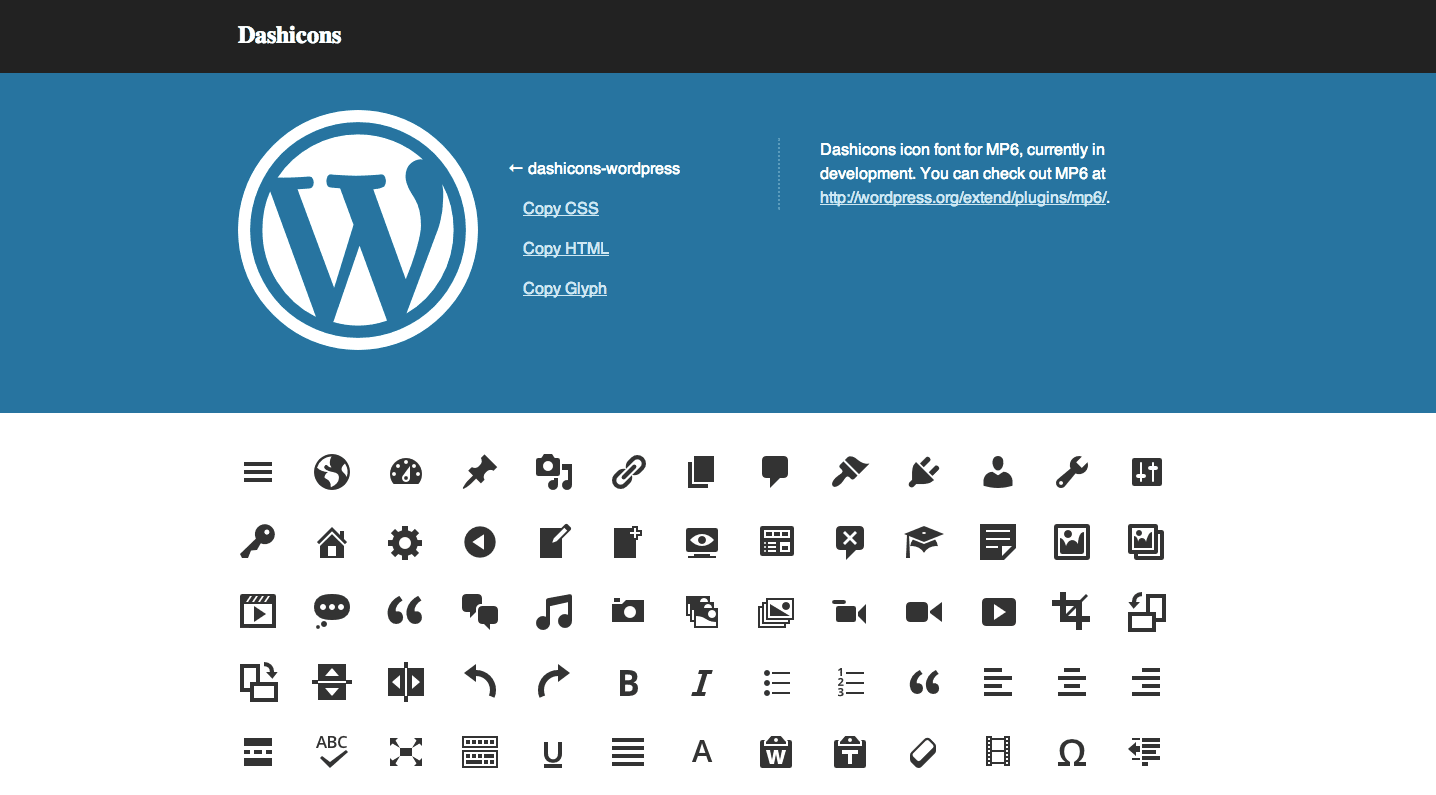Select the camera icon
The width and height of the screenshot is (1436, 795).
pyautogui.click(x=627, y=612)
